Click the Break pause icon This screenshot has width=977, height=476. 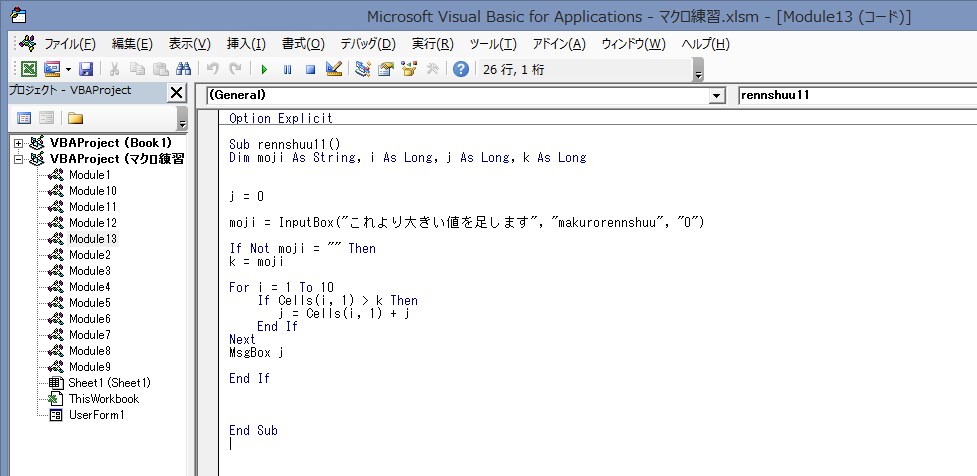[x=287, y=69]
